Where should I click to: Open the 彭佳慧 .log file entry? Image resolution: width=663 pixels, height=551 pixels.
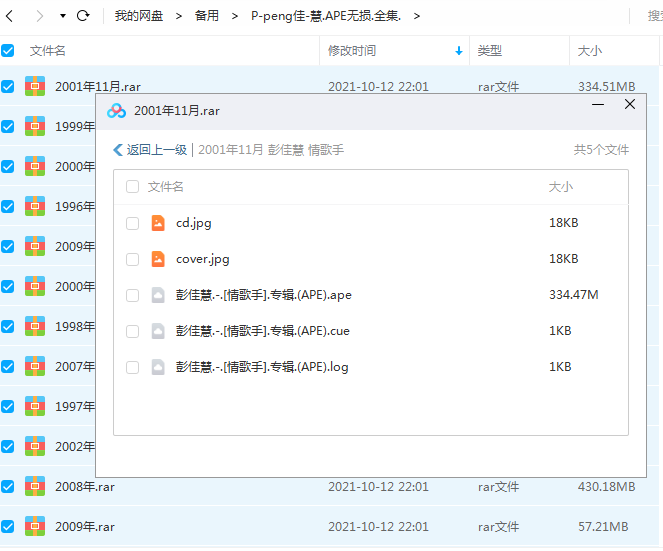point(262,367)
